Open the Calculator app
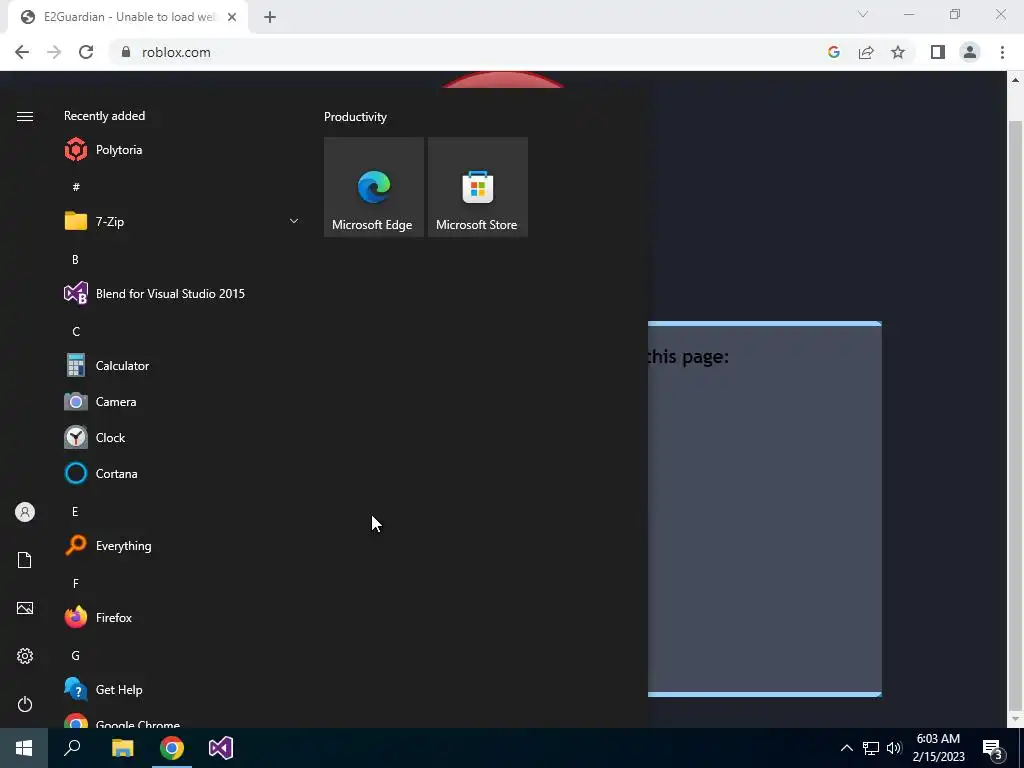The width and height of the screenshot is (1024, 768). (x=182, y=366)
